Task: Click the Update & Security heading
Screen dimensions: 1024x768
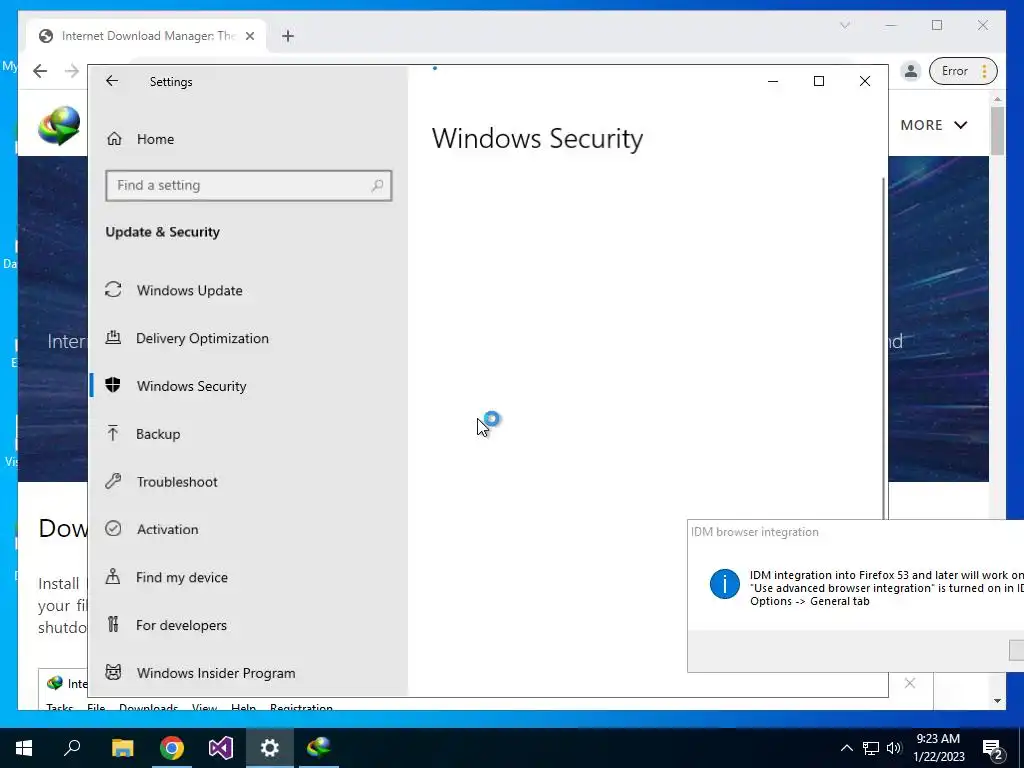Action: pos(163,232)
